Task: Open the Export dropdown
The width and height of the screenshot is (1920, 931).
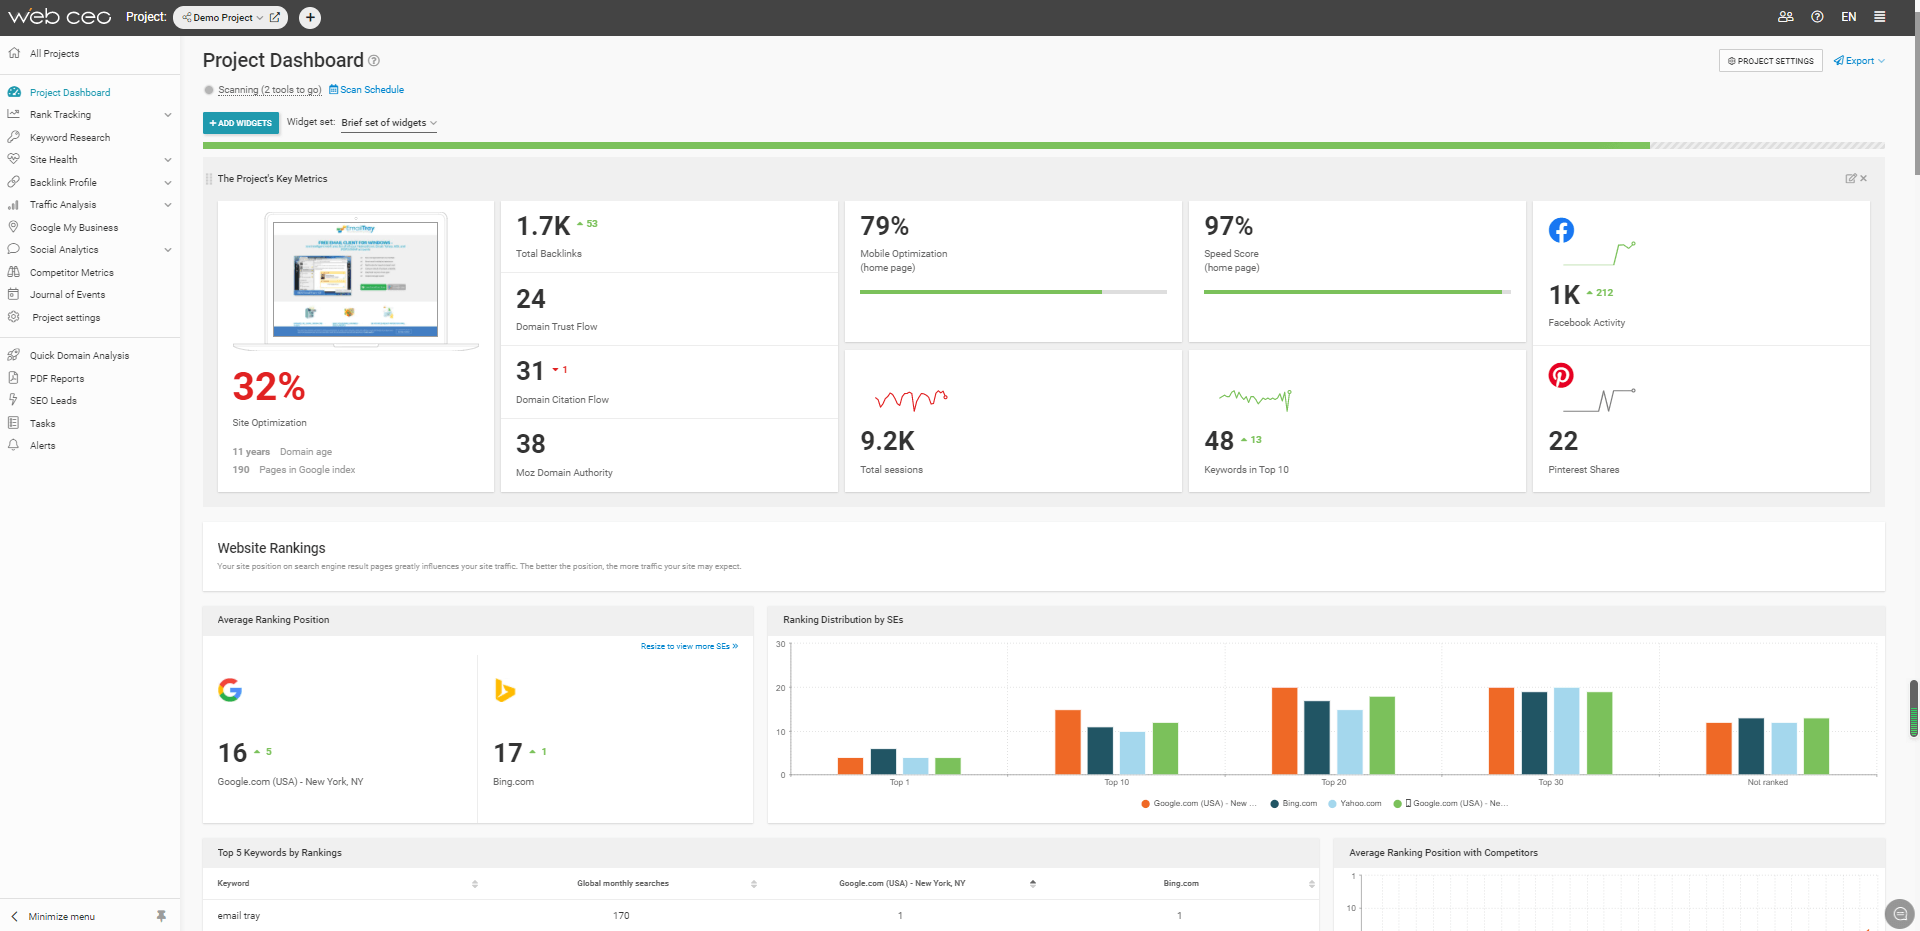Action: pyautogui.click(x=1859, y=61)
